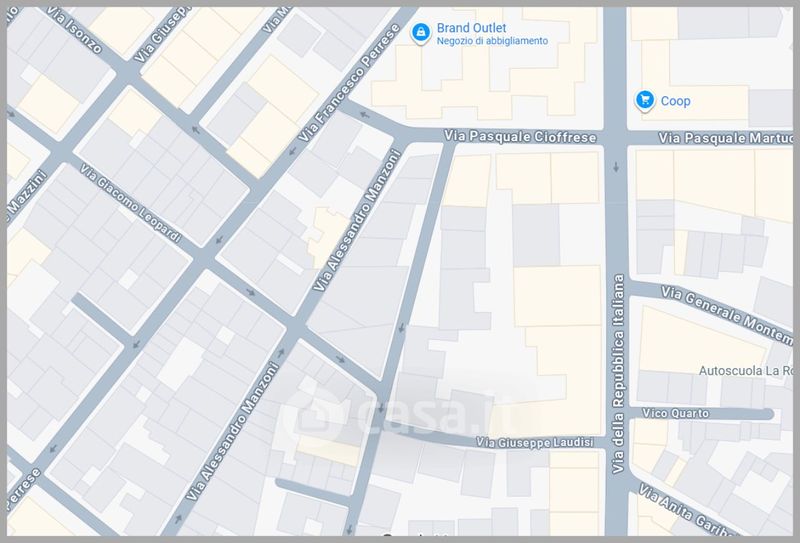Click the Brand Outlet shopping bag pin
Screen dimensions: 800x543
point(421,33)
